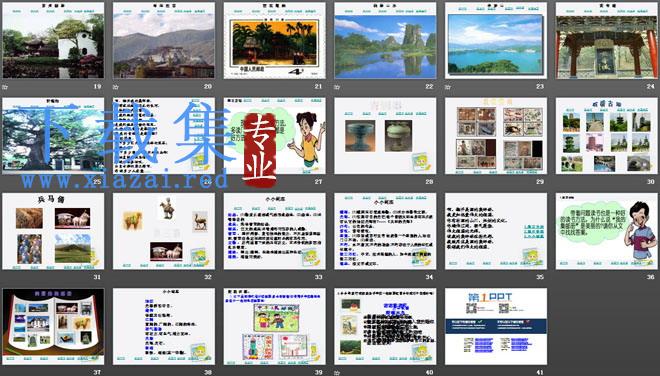Screen dimensions: 660x376
Task: Select slide 32 with horse figurines
Action: 164,231
